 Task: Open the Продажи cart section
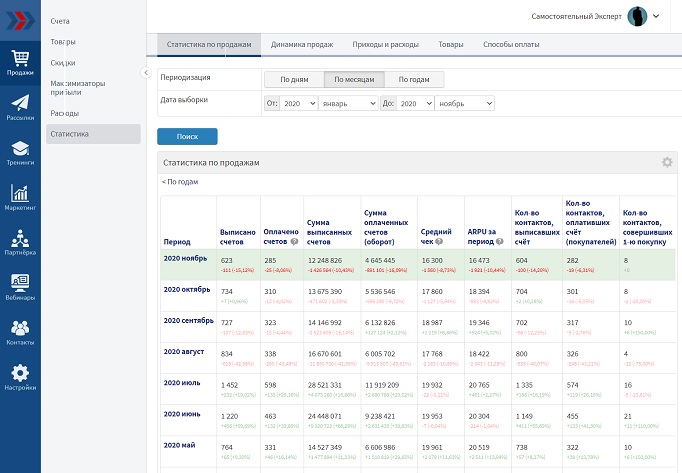click(20, 63)
